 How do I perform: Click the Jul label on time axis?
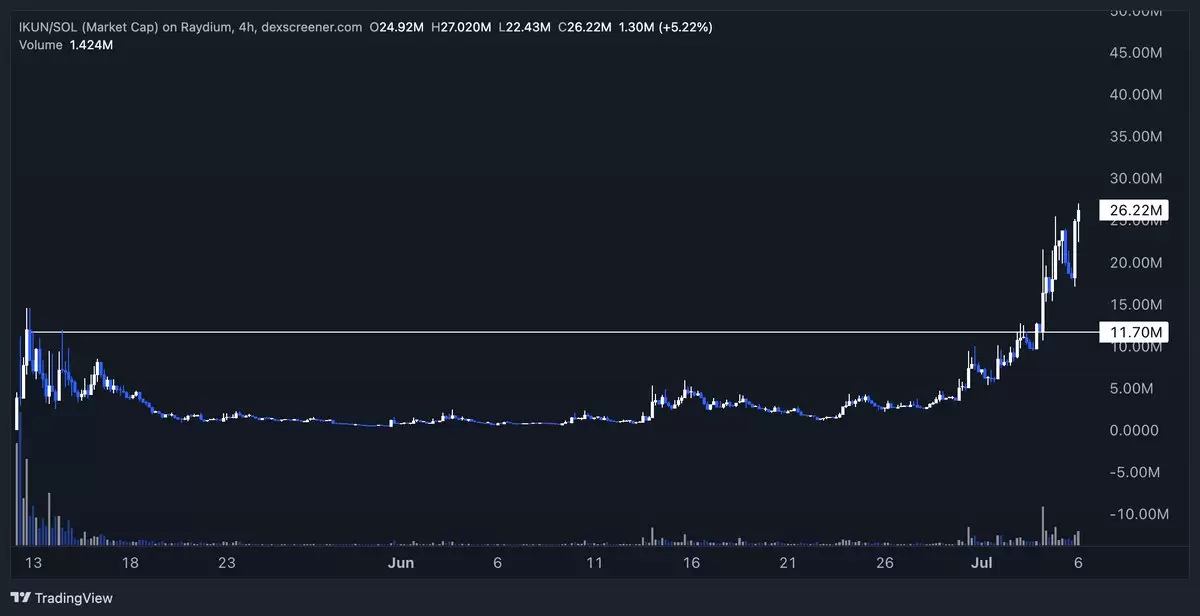[981, 563]
